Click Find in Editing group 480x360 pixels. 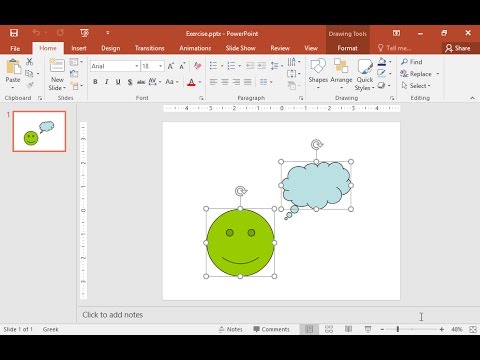pos(412,62)
